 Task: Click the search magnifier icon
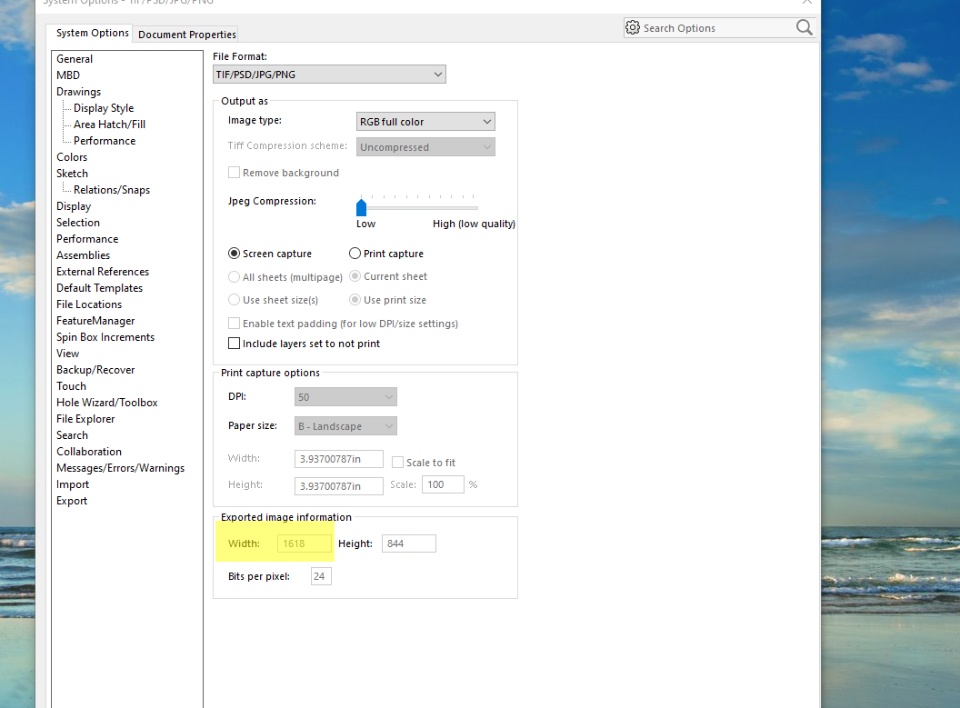tap(804, 28)
